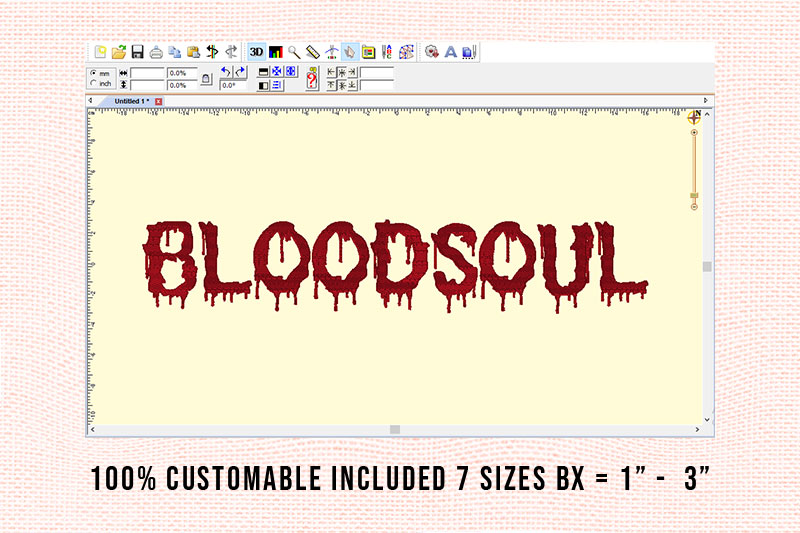The width and height of the screenshot is (800, 533).
Task: Click the vertical scrollbar down arrow
Action: coord(707,420)
